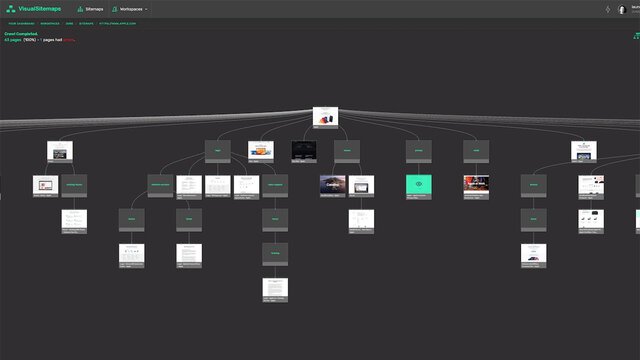Open the page thumbnail showing three small devices
The height and width of the screenshot is (360, 640).
[x=591, y=221]
